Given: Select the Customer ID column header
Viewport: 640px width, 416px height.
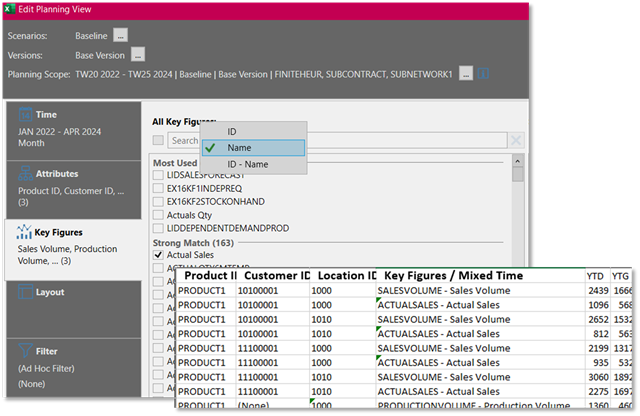Looking at the screenshot, I should [273, 276].
